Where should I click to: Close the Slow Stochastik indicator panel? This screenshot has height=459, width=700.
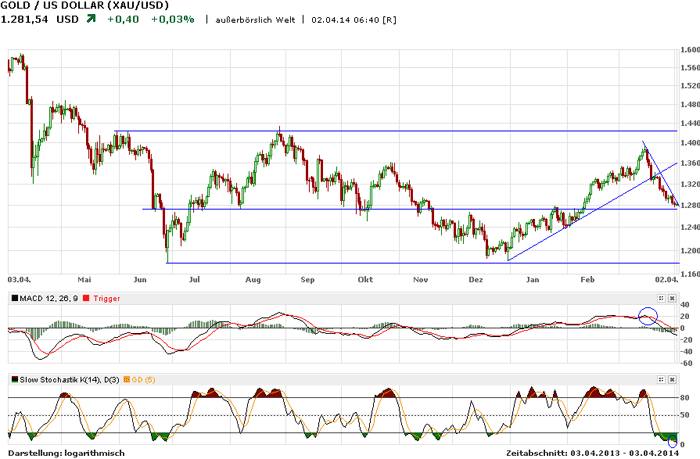pos(672,380)
